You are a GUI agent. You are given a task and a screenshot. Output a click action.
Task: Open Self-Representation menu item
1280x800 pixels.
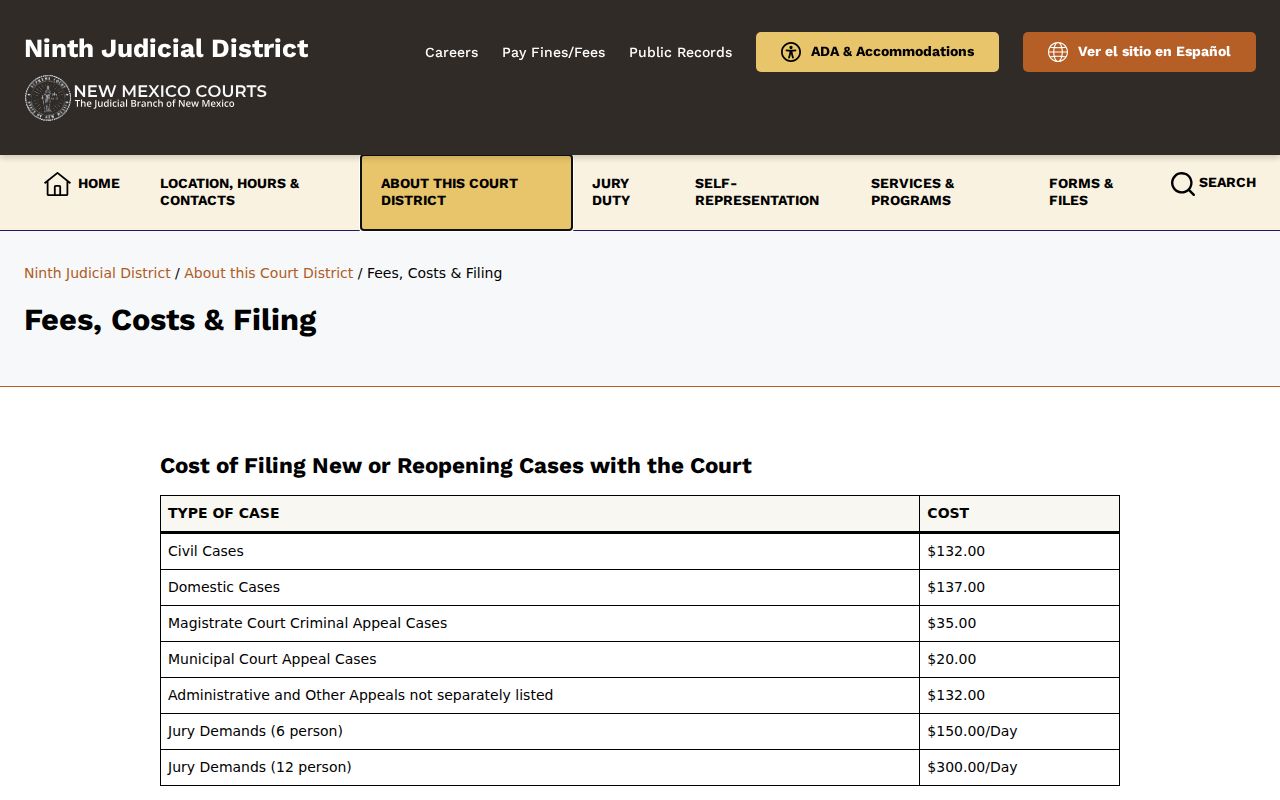[757, 192]
